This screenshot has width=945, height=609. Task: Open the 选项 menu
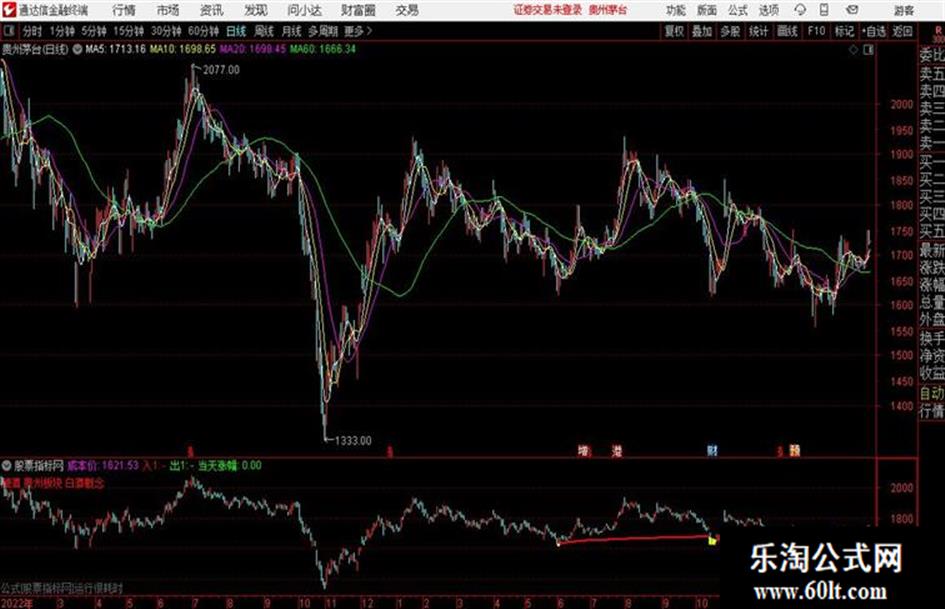click(768, 10)
